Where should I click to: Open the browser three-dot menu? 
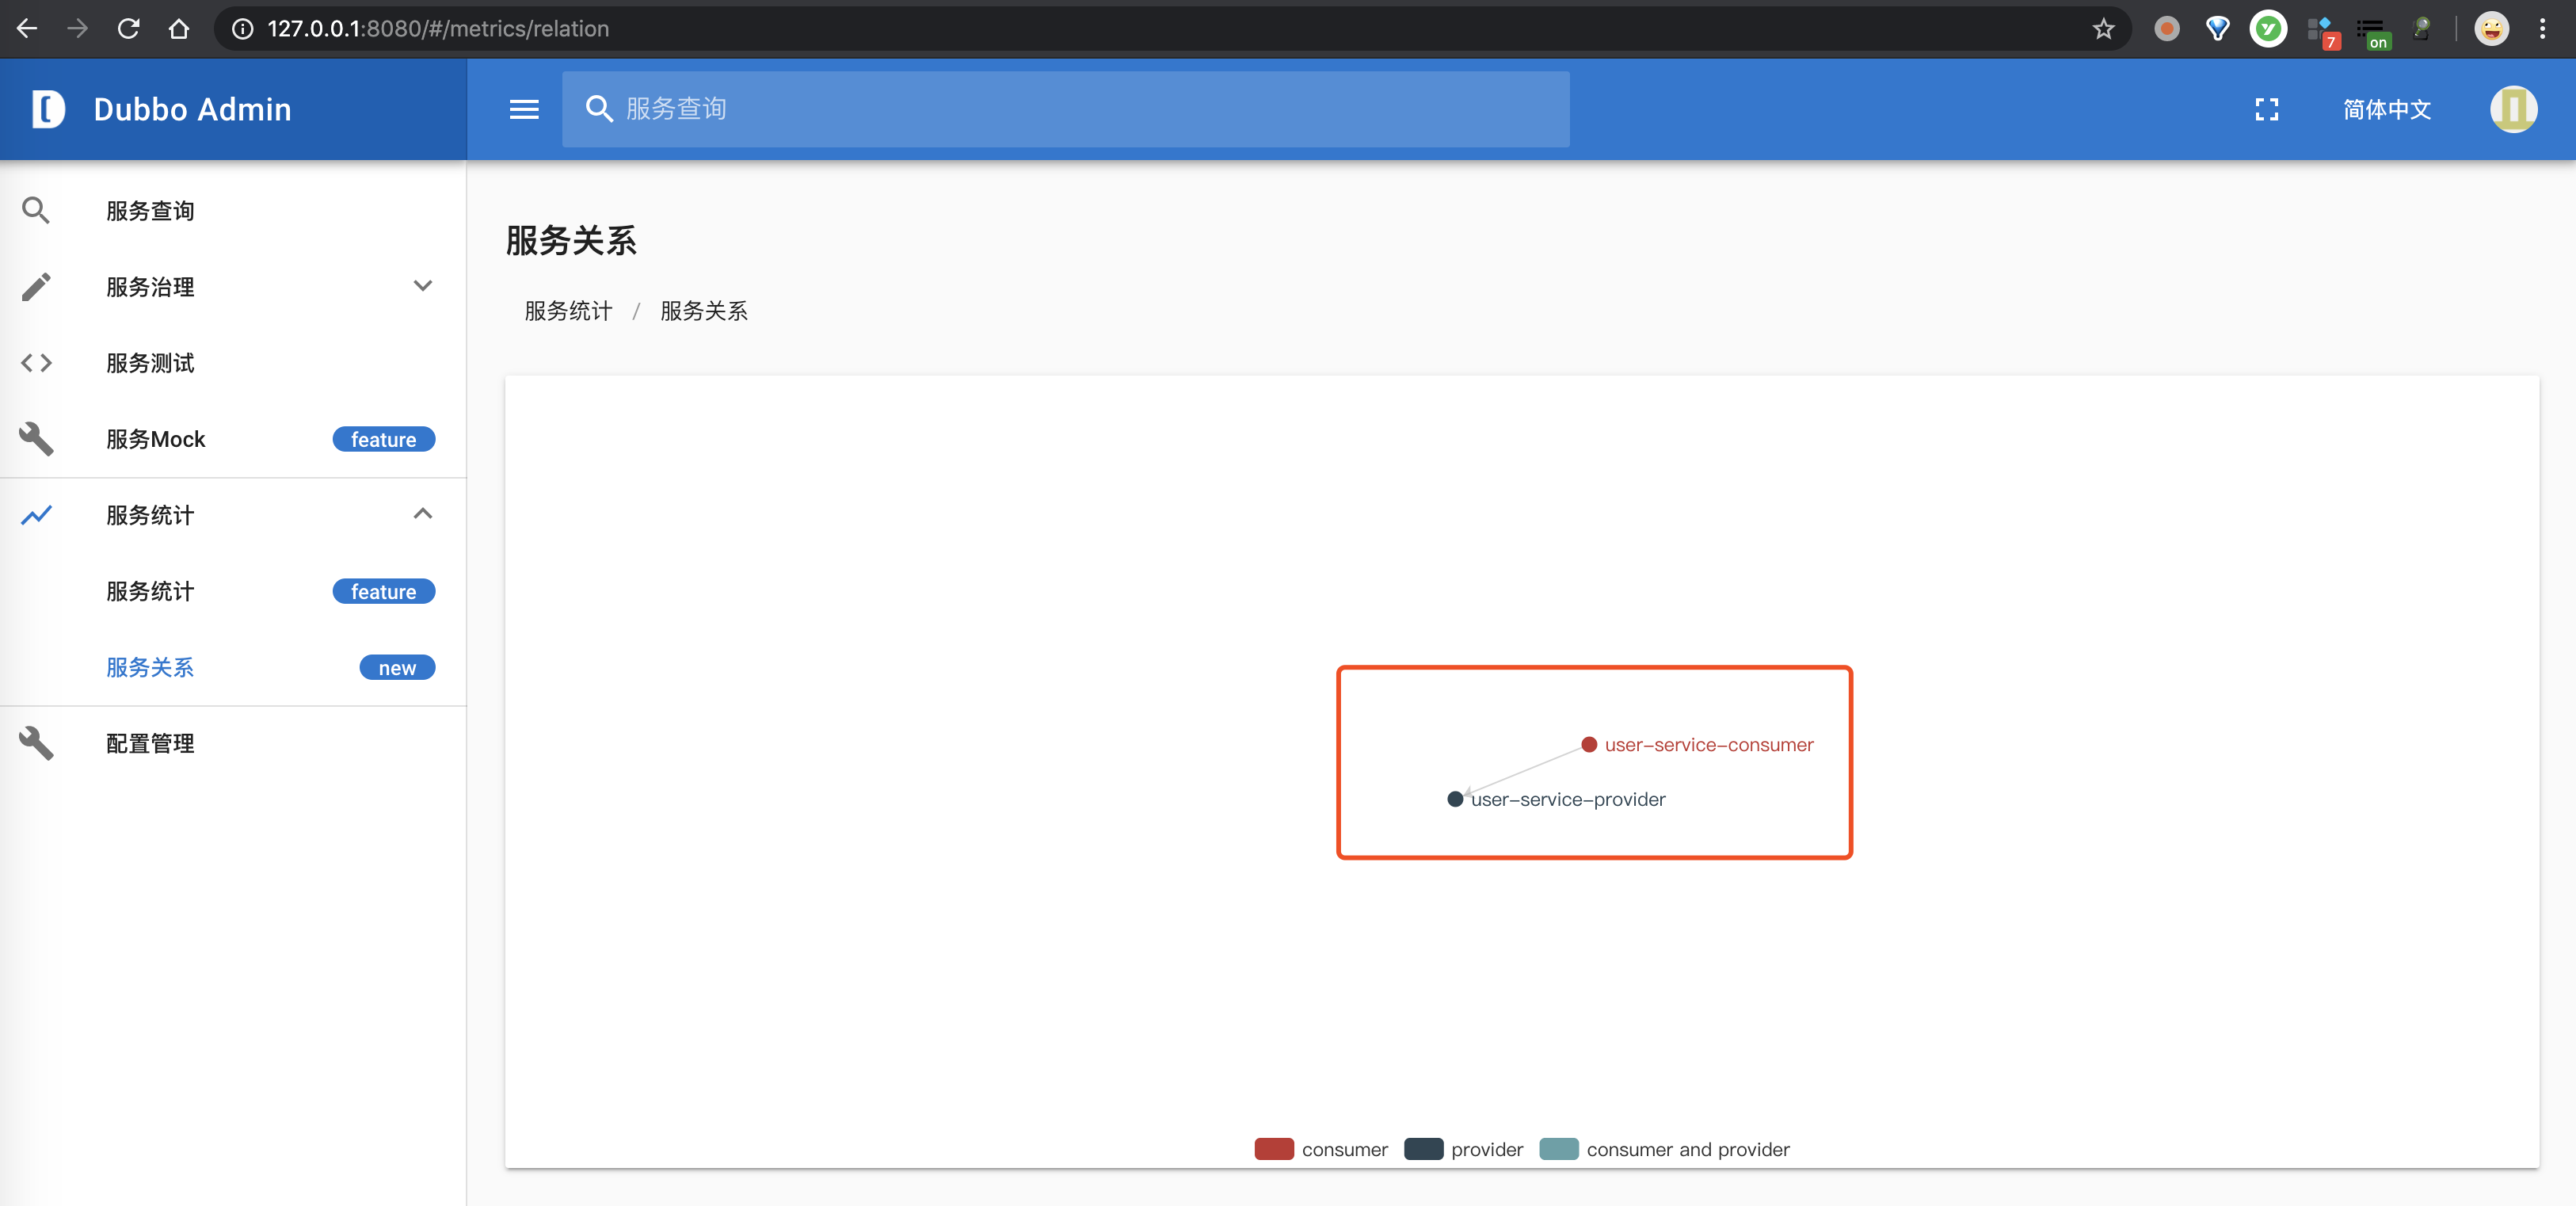pyautogui.click(x=2542, y=29)
